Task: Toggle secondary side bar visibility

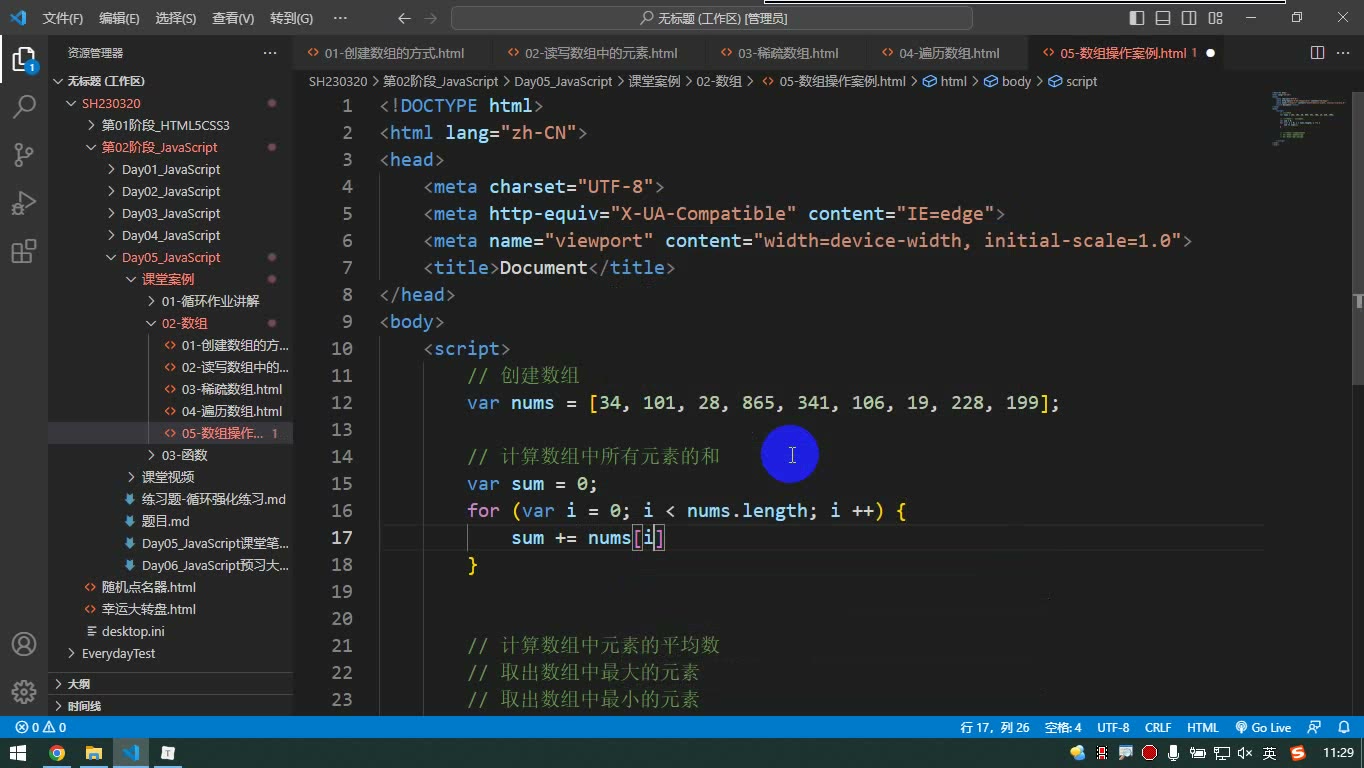Action: pos(1189,18)
